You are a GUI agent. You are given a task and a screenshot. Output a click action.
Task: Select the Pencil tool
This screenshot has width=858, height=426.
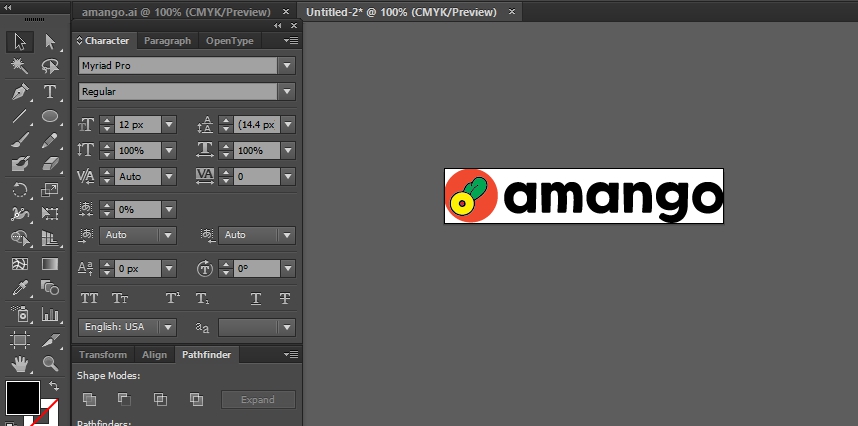click(x=50, y=140)
